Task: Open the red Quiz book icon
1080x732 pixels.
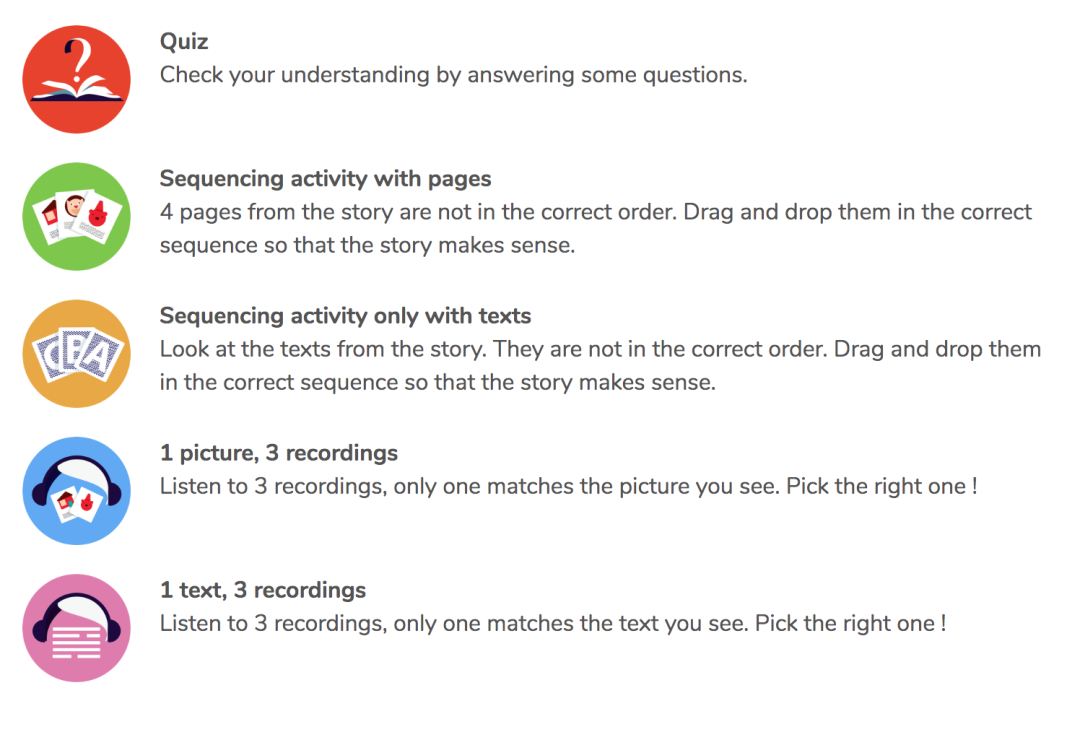Action: tap(76, 80)
